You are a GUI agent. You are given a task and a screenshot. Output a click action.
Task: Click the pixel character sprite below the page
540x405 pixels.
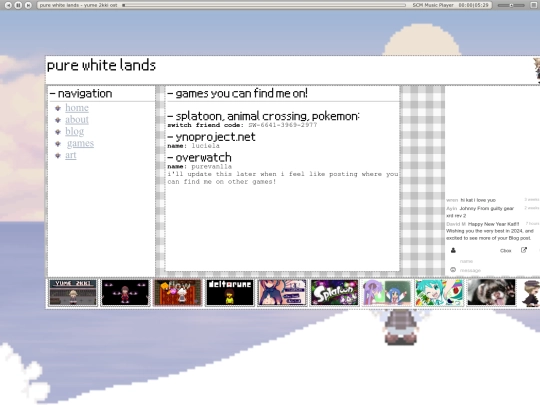point(401,326)
